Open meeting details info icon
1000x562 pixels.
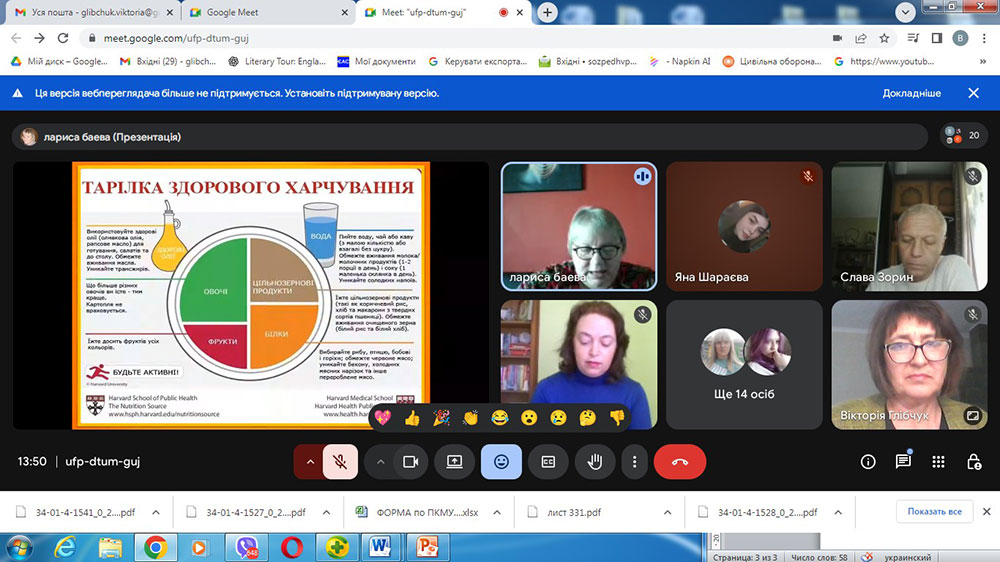868,462
